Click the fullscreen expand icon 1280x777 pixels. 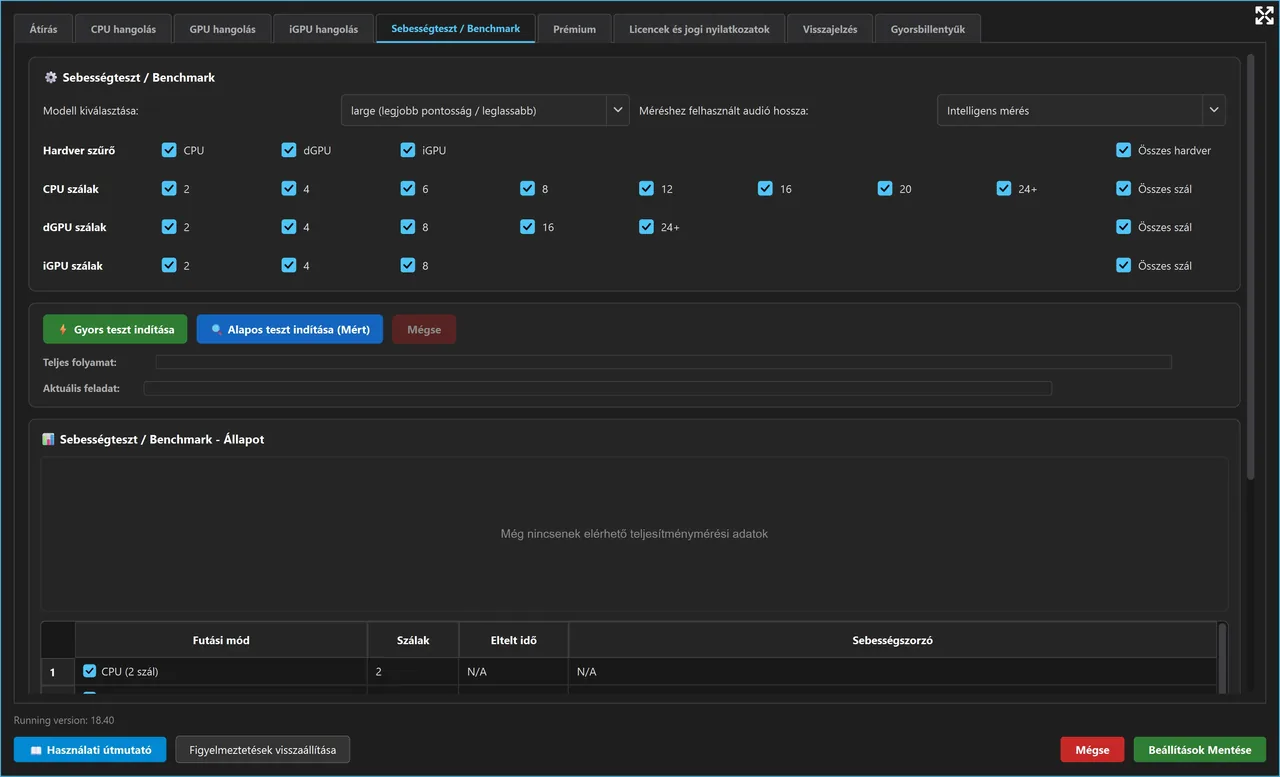pyautogui.click(x=1264, y=15)
